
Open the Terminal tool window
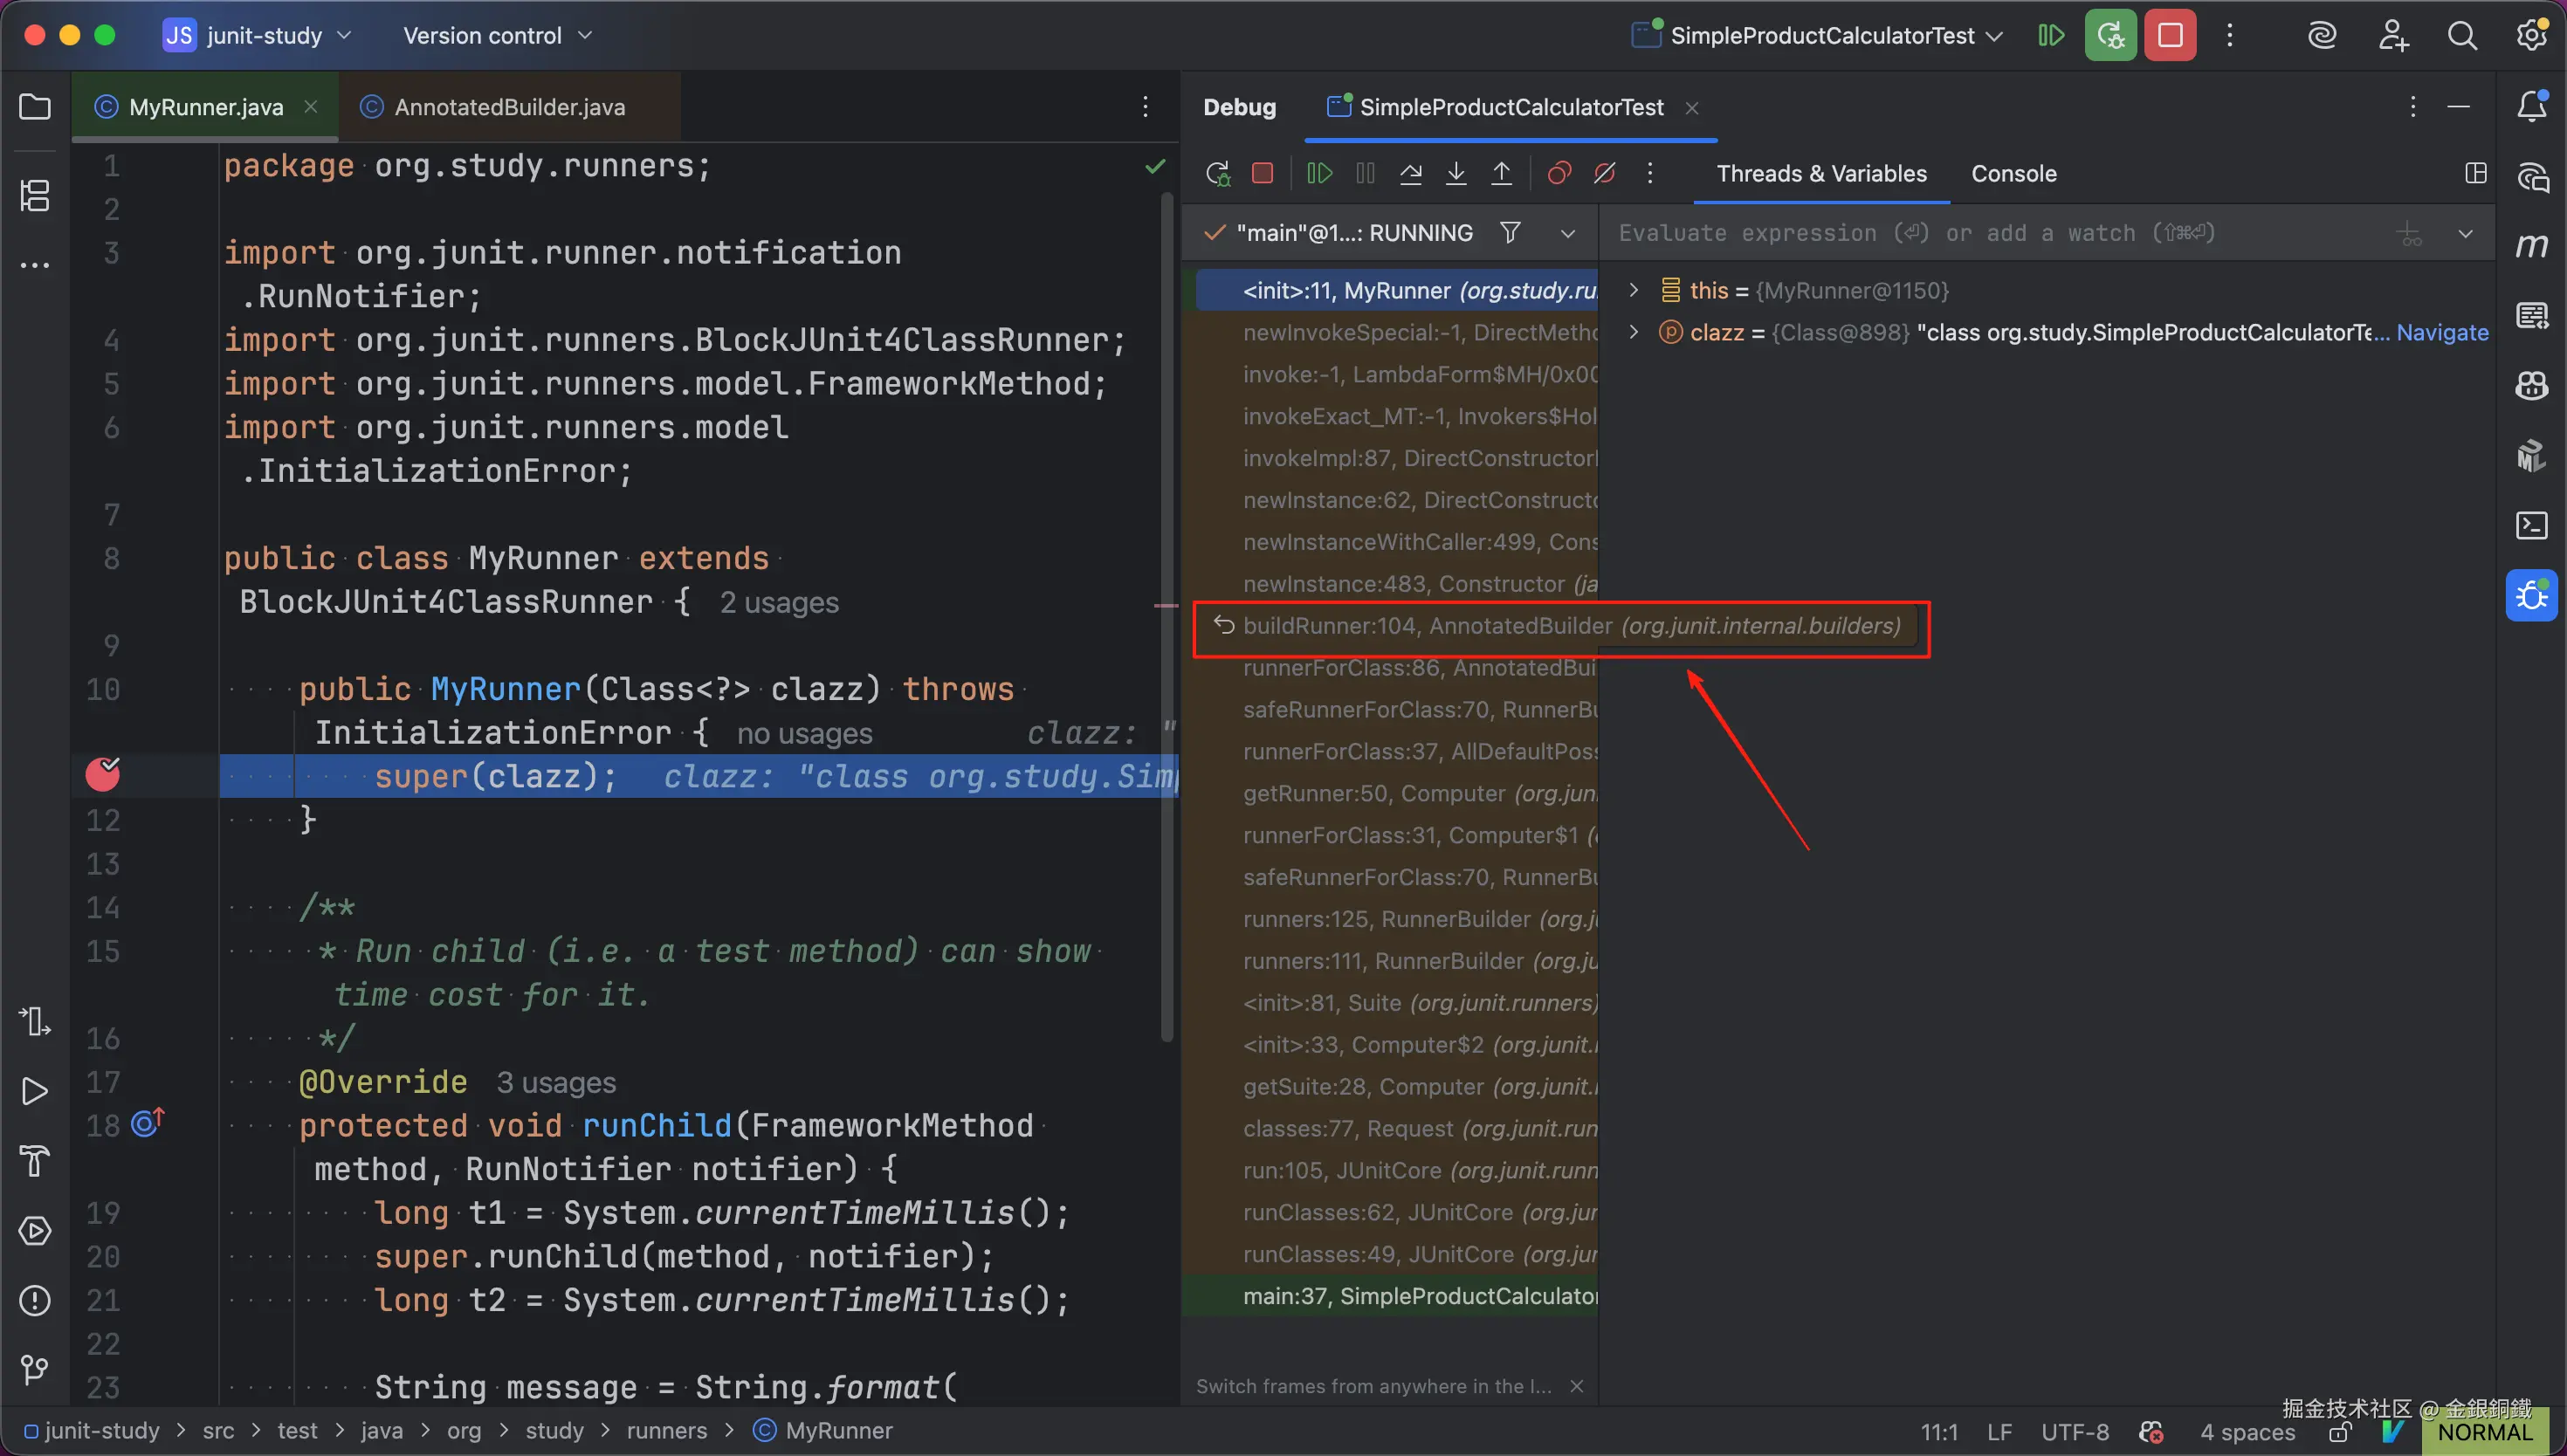[x=2531, y=525]
